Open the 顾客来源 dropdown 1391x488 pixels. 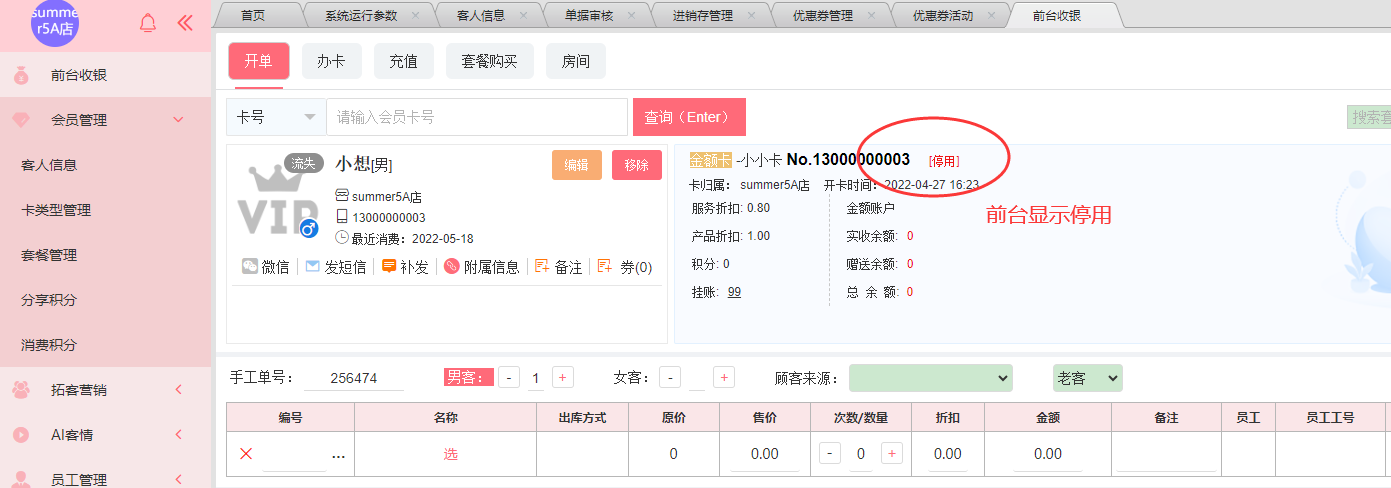pos(930,378)
